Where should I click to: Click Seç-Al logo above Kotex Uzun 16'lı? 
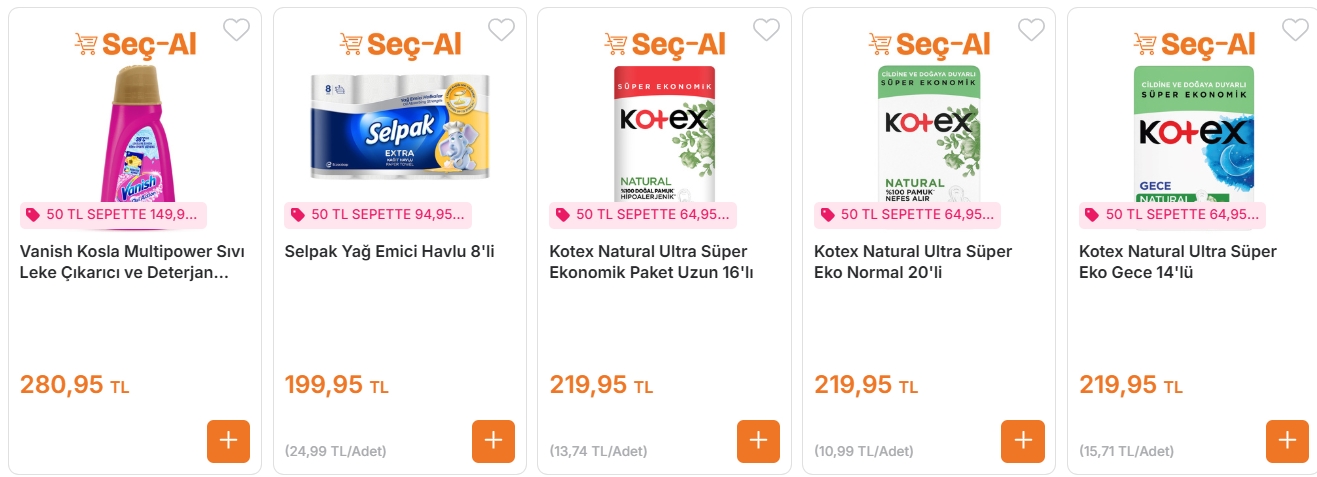coord(664,44)
